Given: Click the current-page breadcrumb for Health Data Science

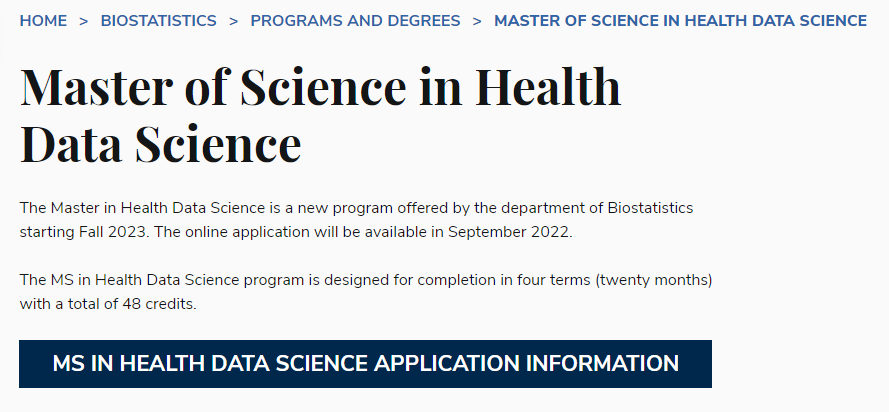Looking at the screenshot, I should point(680,20).
